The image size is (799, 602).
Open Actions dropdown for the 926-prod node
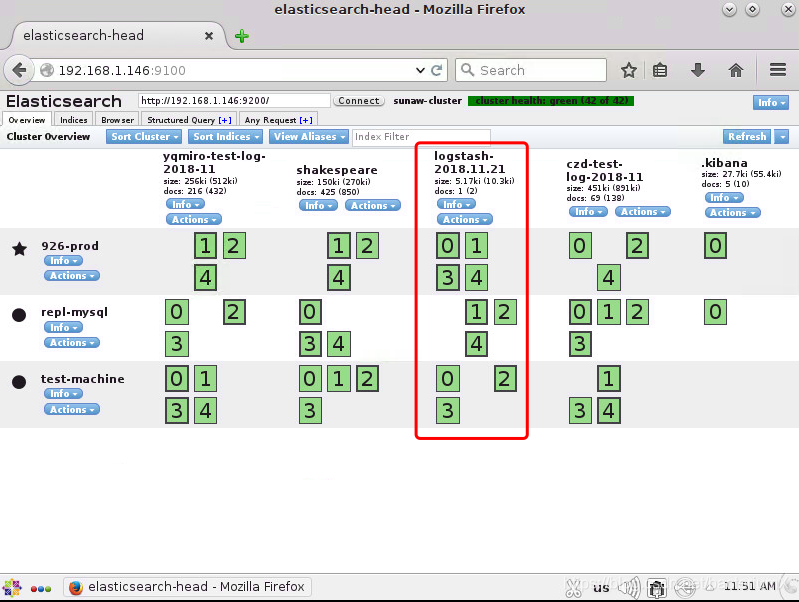coord(72,276)
